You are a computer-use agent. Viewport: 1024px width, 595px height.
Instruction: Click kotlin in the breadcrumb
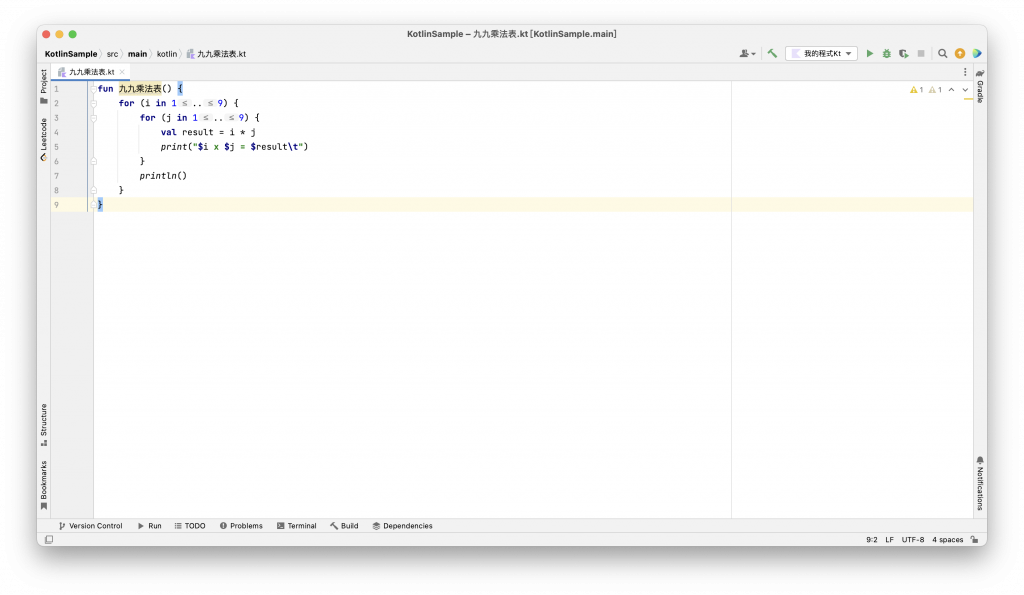(167, 54)
